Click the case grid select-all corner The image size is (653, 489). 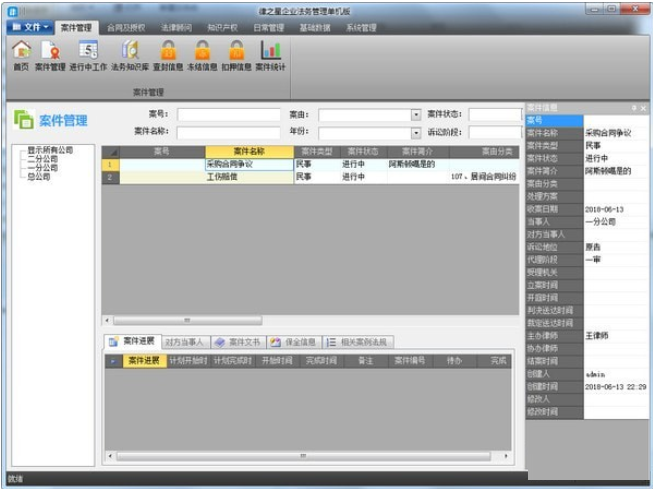tap(111, 152)
